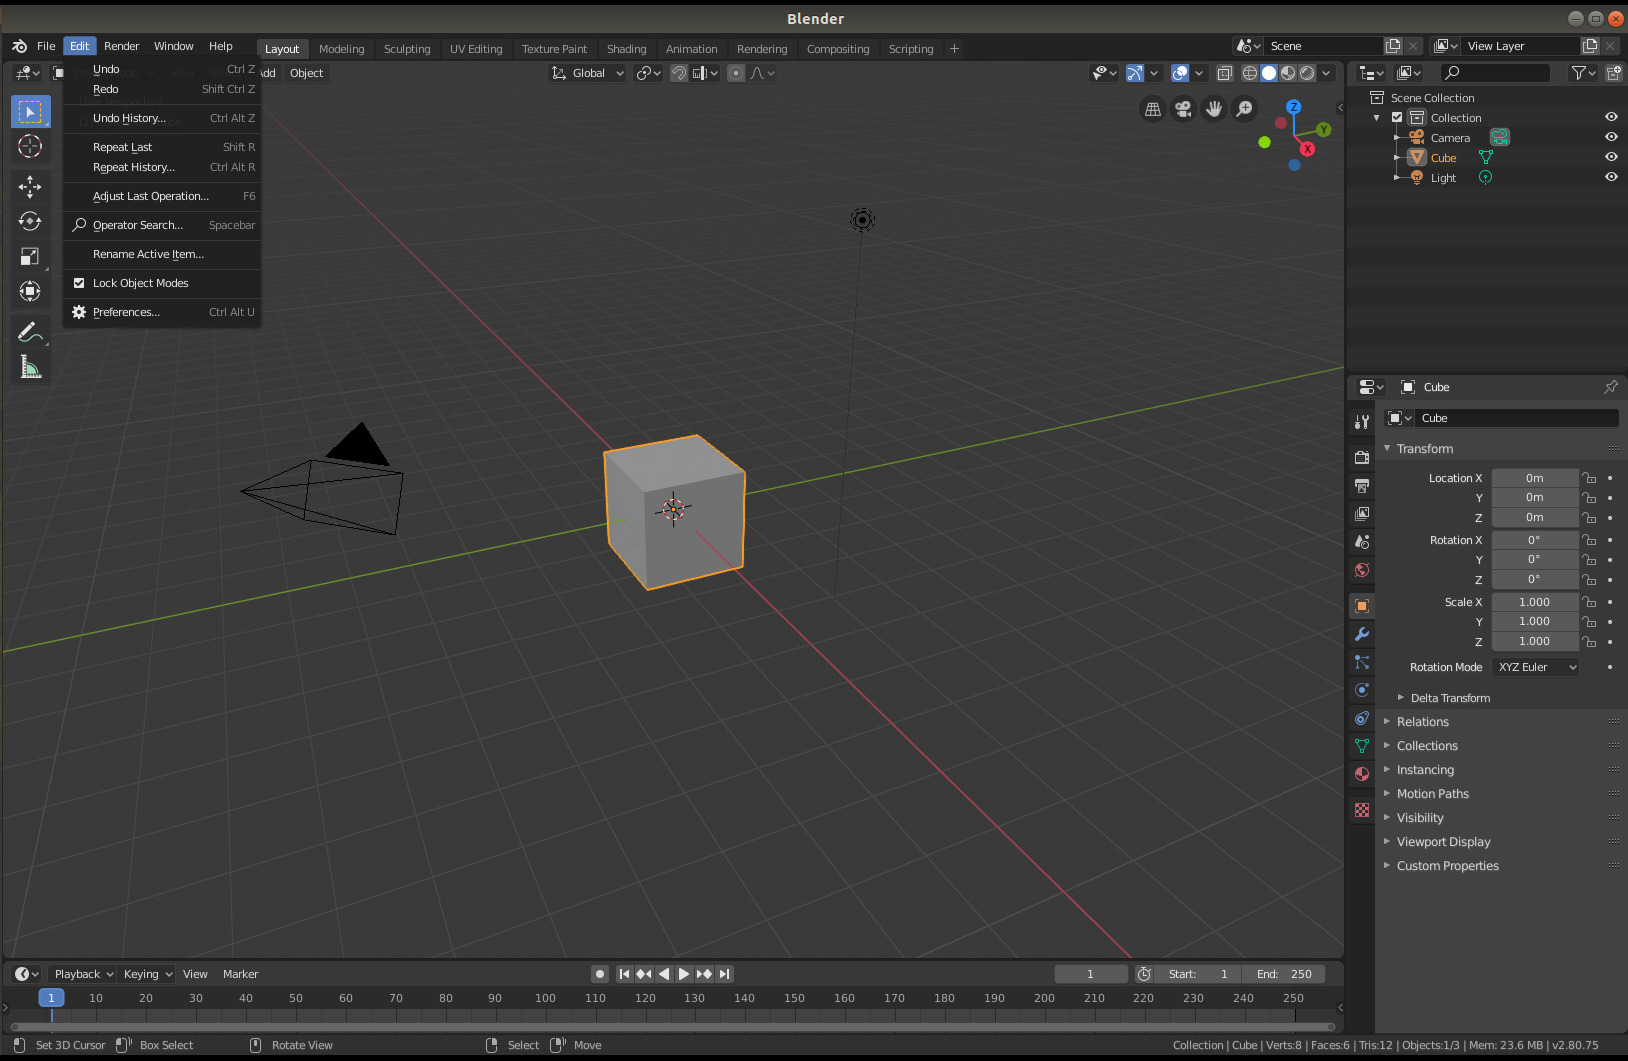Select the Move tool in the toolbar

[30, 187]
